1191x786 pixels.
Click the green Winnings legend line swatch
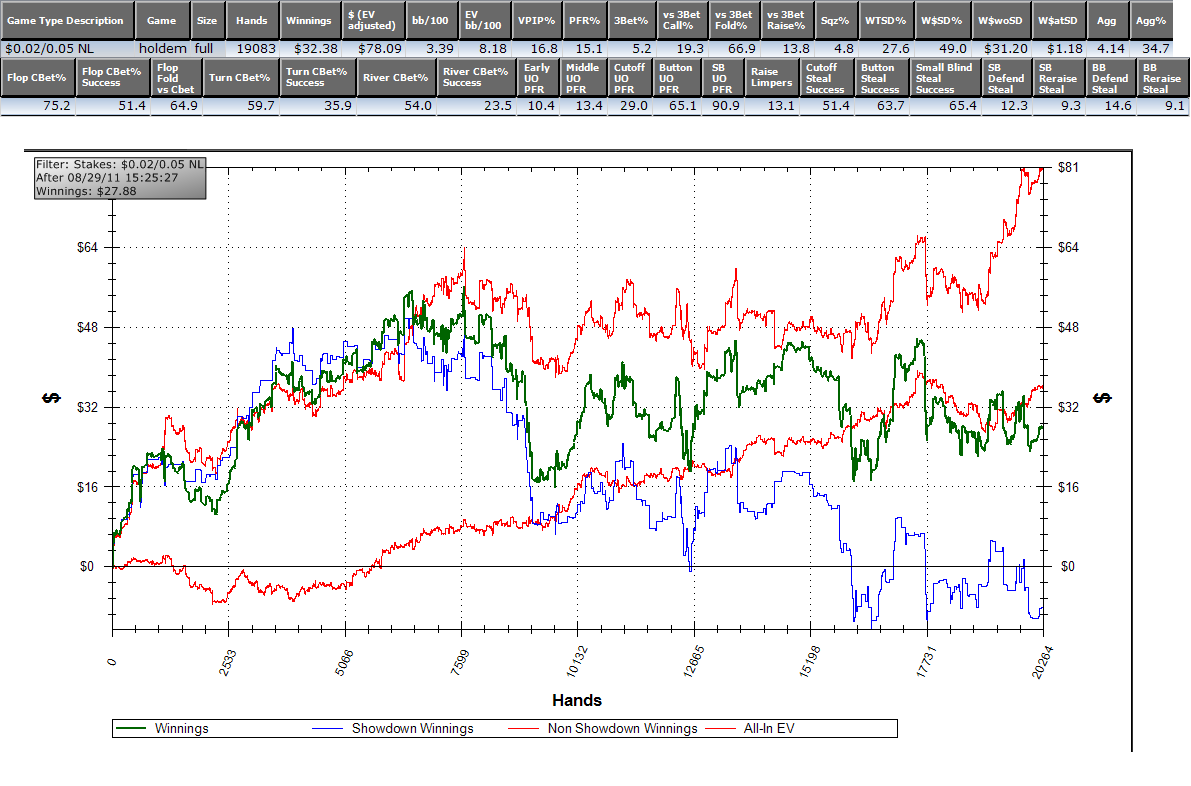130,728
